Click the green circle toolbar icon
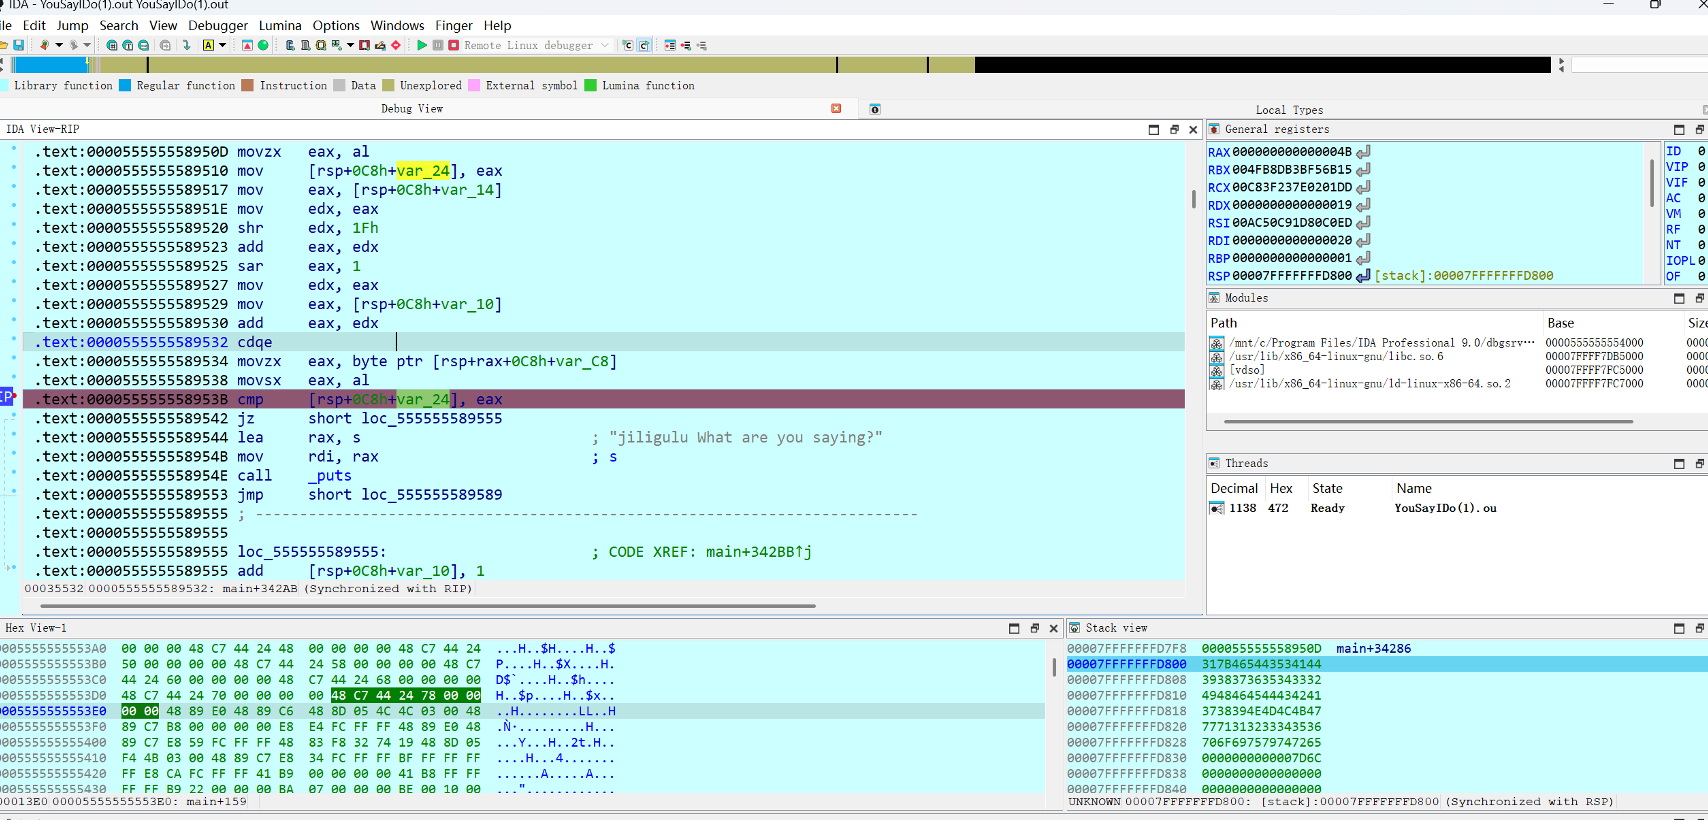 (x=263, y=45)
